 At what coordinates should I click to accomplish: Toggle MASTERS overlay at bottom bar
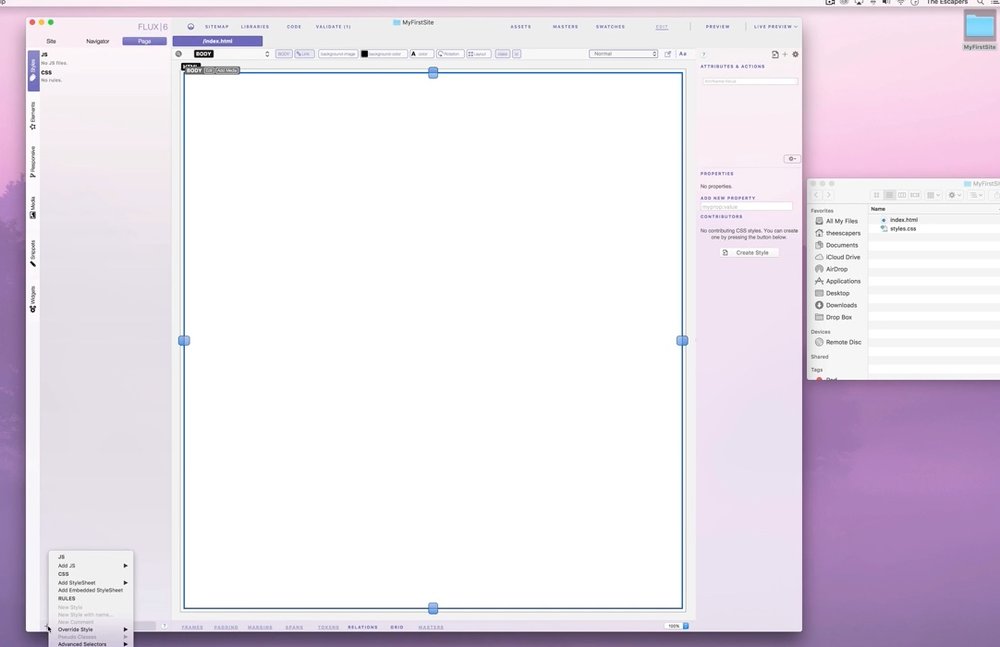431,627
